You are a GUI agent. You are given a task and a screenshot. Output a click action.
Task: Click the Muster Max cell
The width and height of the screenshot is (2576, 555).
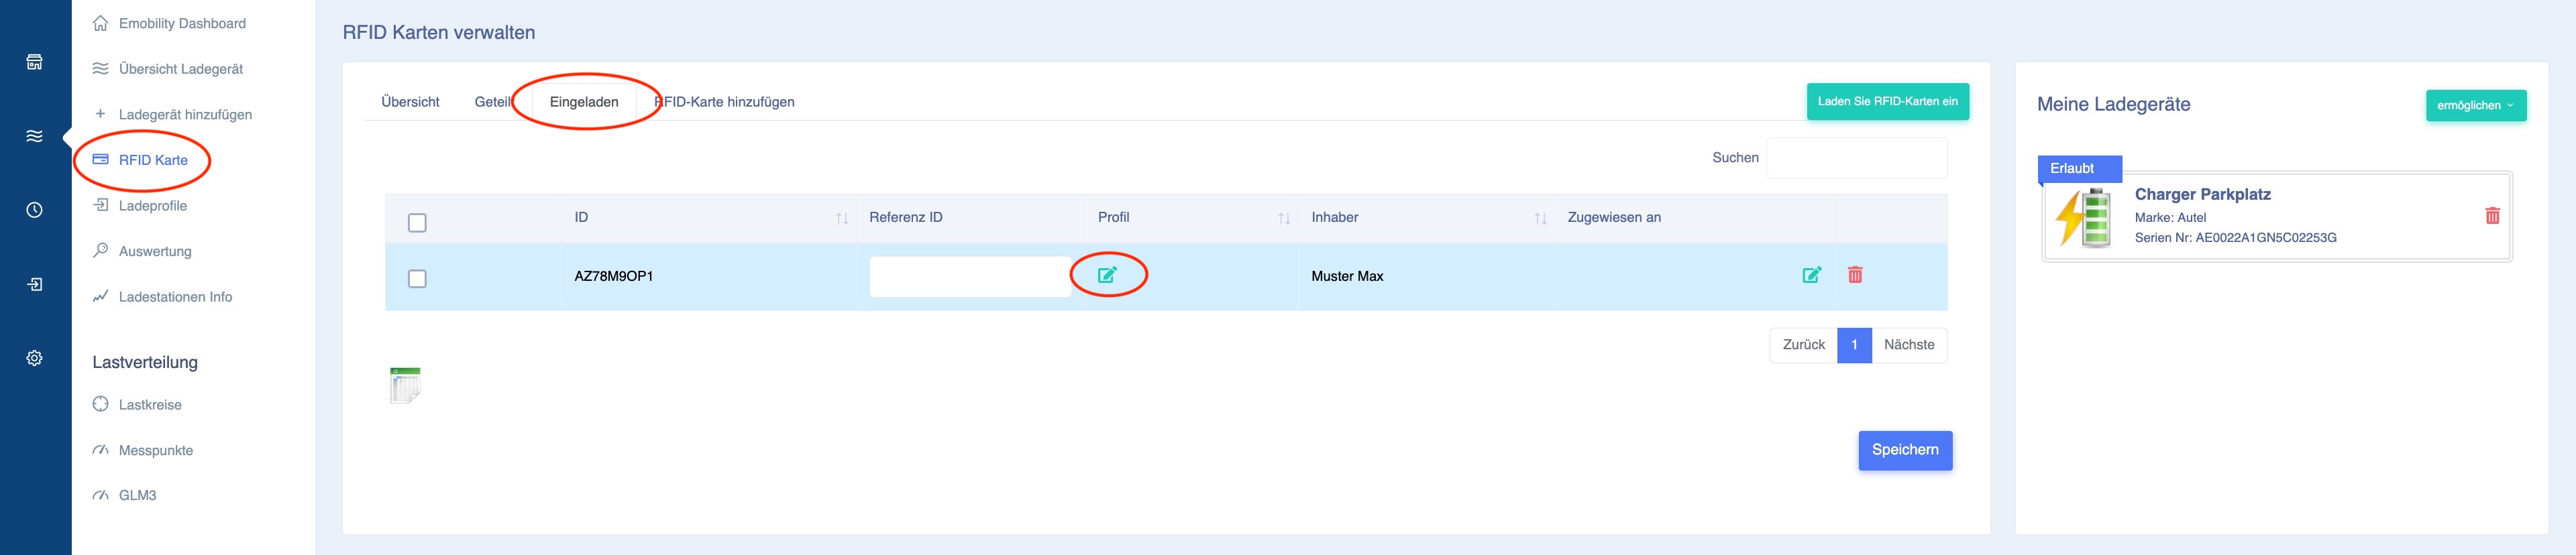[1347, 276]
